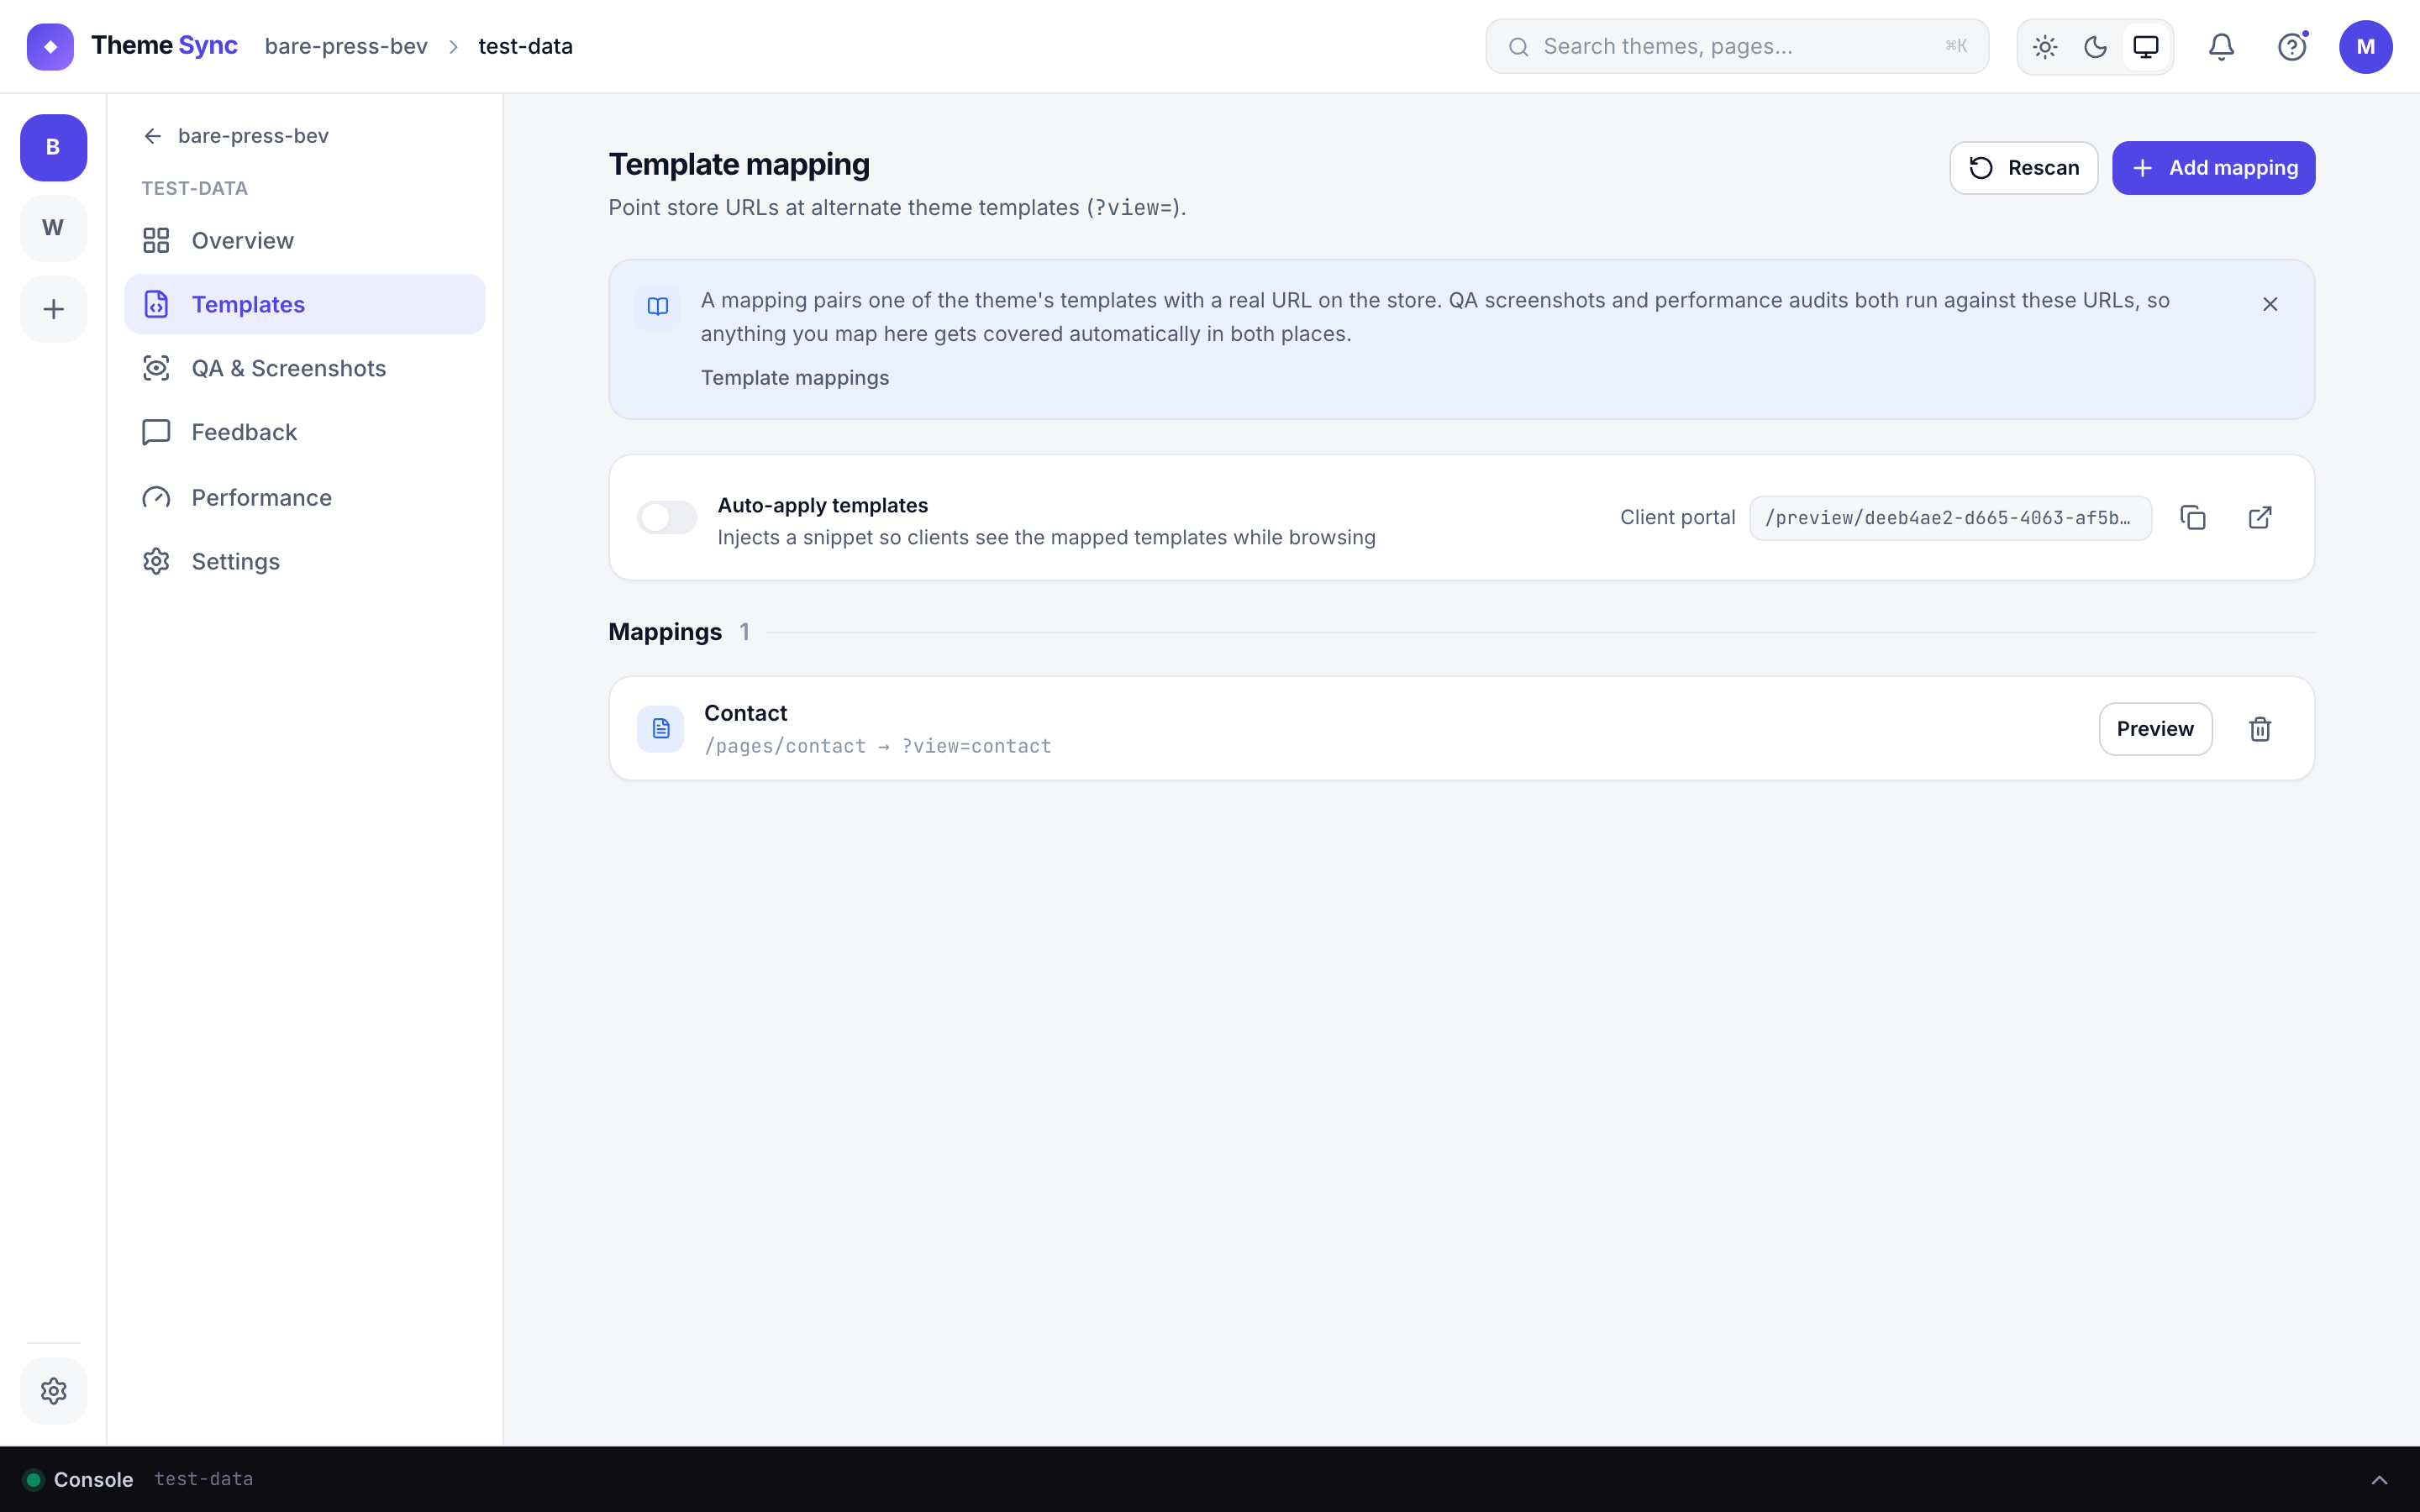The image size is (2420, 1512).
Task: Select workspace B in the rail
Action: click(x=53, y=147)
